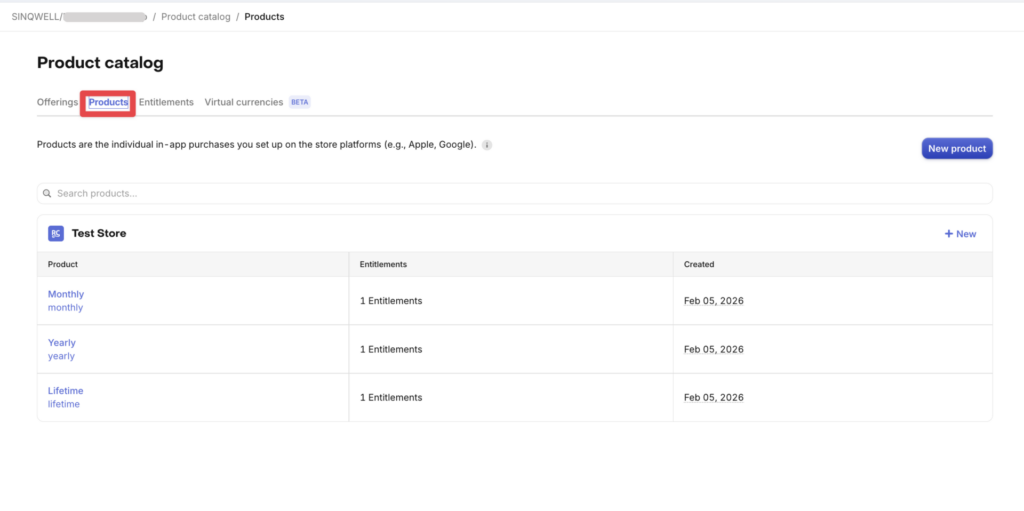Screen dimensions: 1024x511
Task: Go to SINQWELL in the breadcrumb
Action: coord(31,17)
